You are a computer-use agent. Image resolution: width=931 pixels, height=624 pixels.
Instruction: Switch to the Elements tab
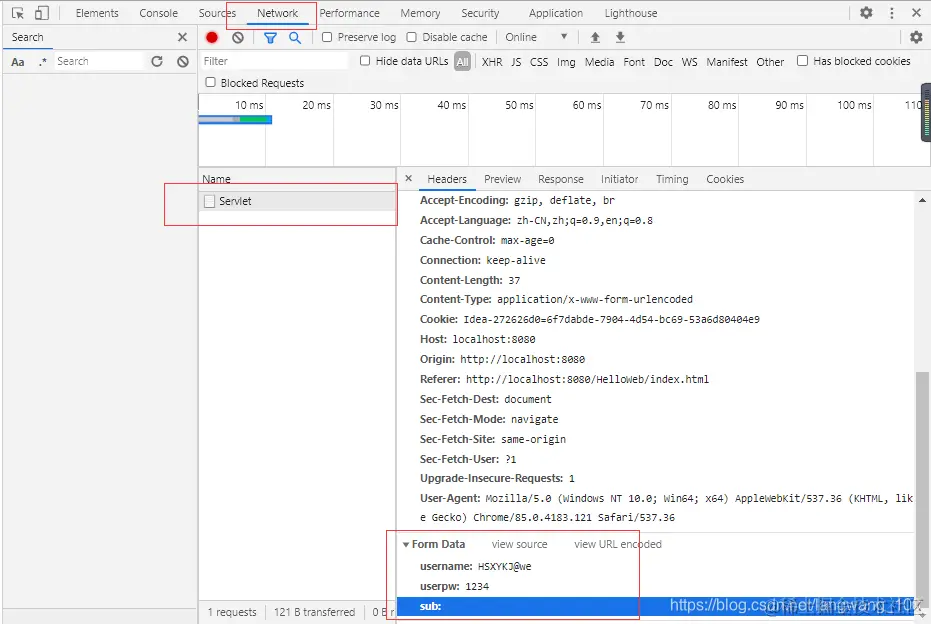click(x=97, y=13)
